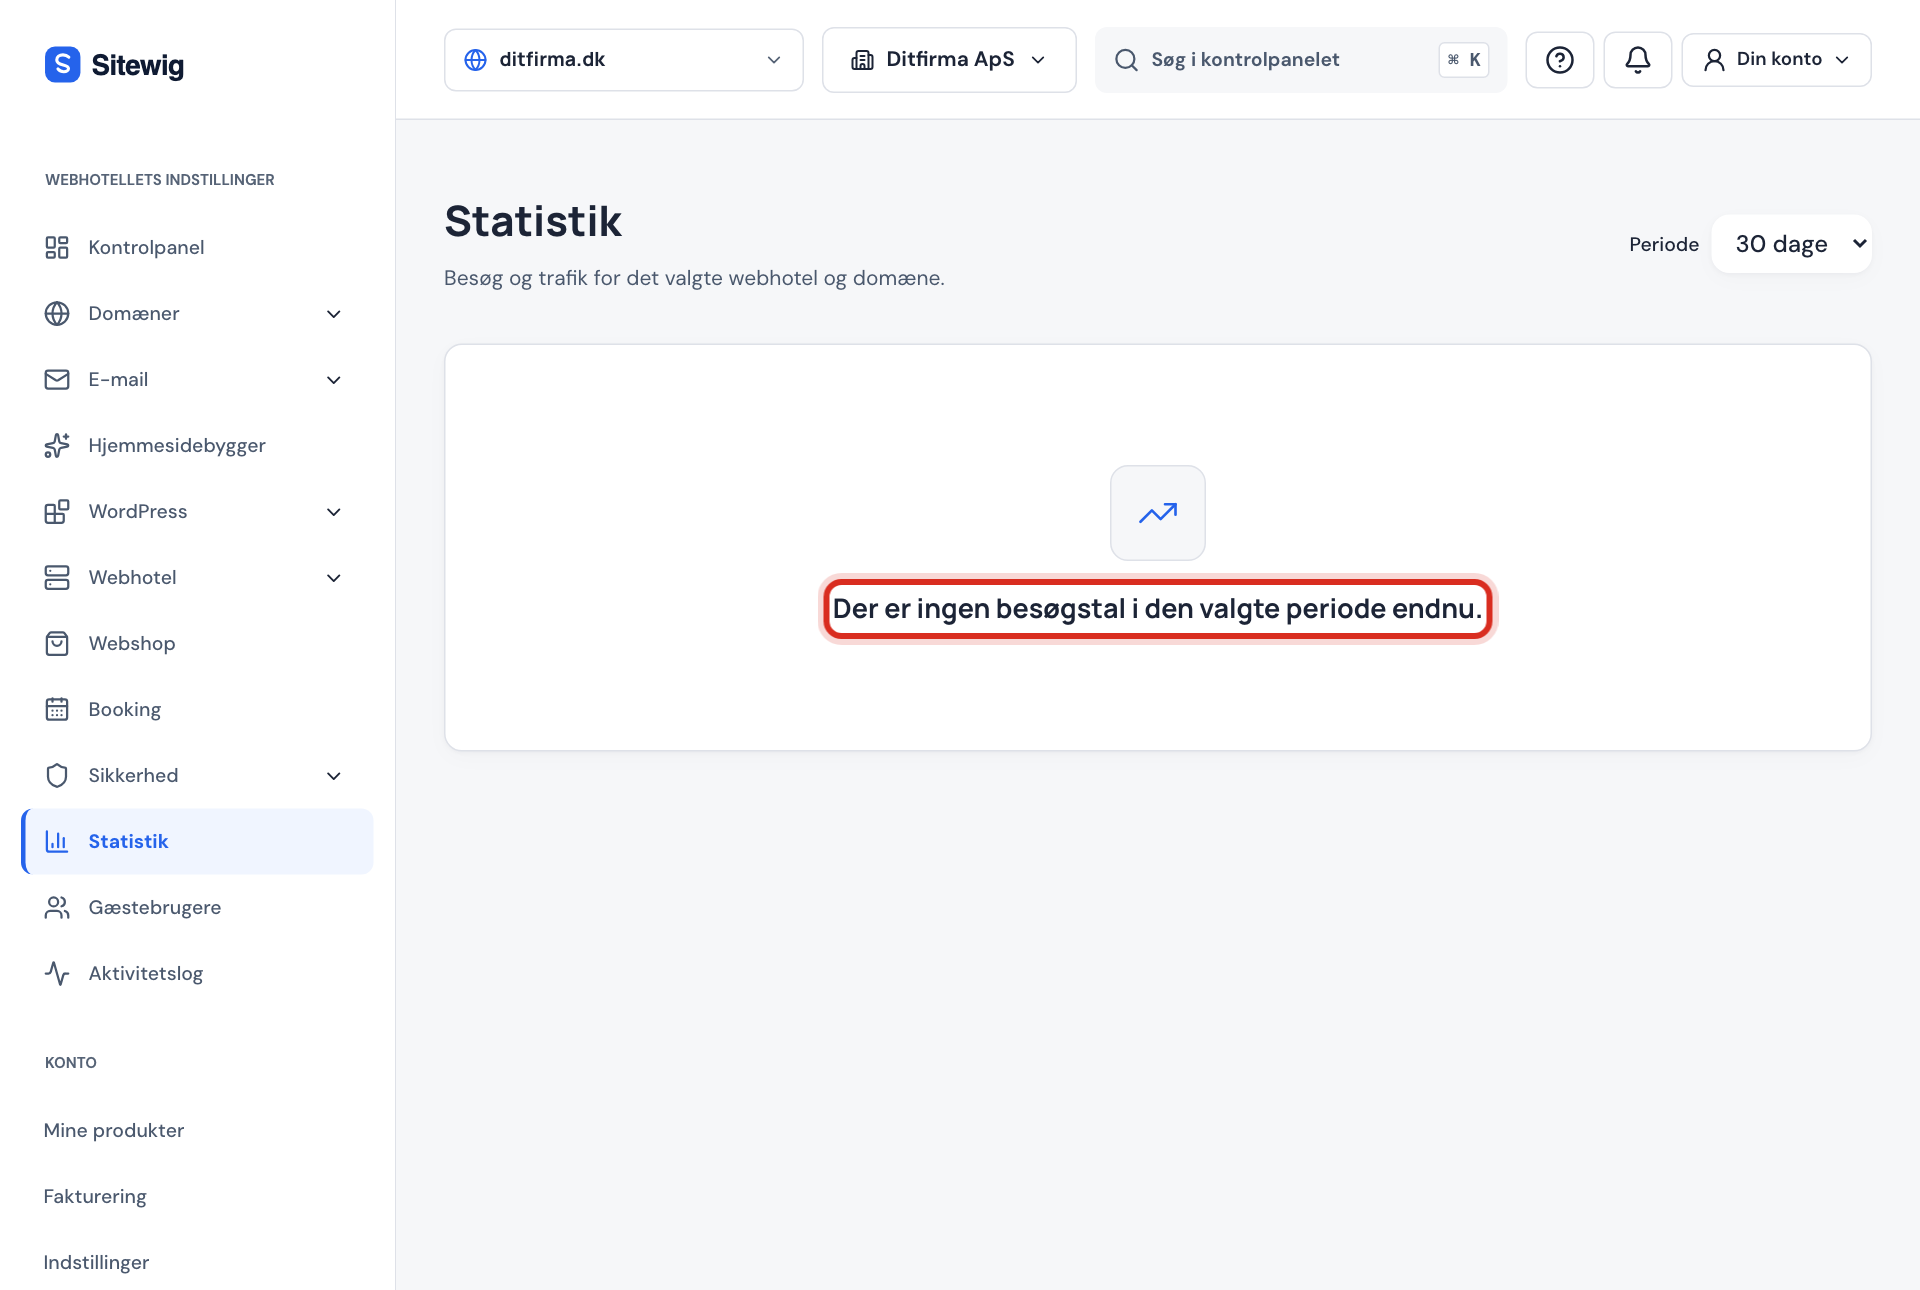The width and height of the screenshot is (1920, 1290).
Task: Click the Hjemmesidebygger sparkle icon
Action: [x=57, y=445]
